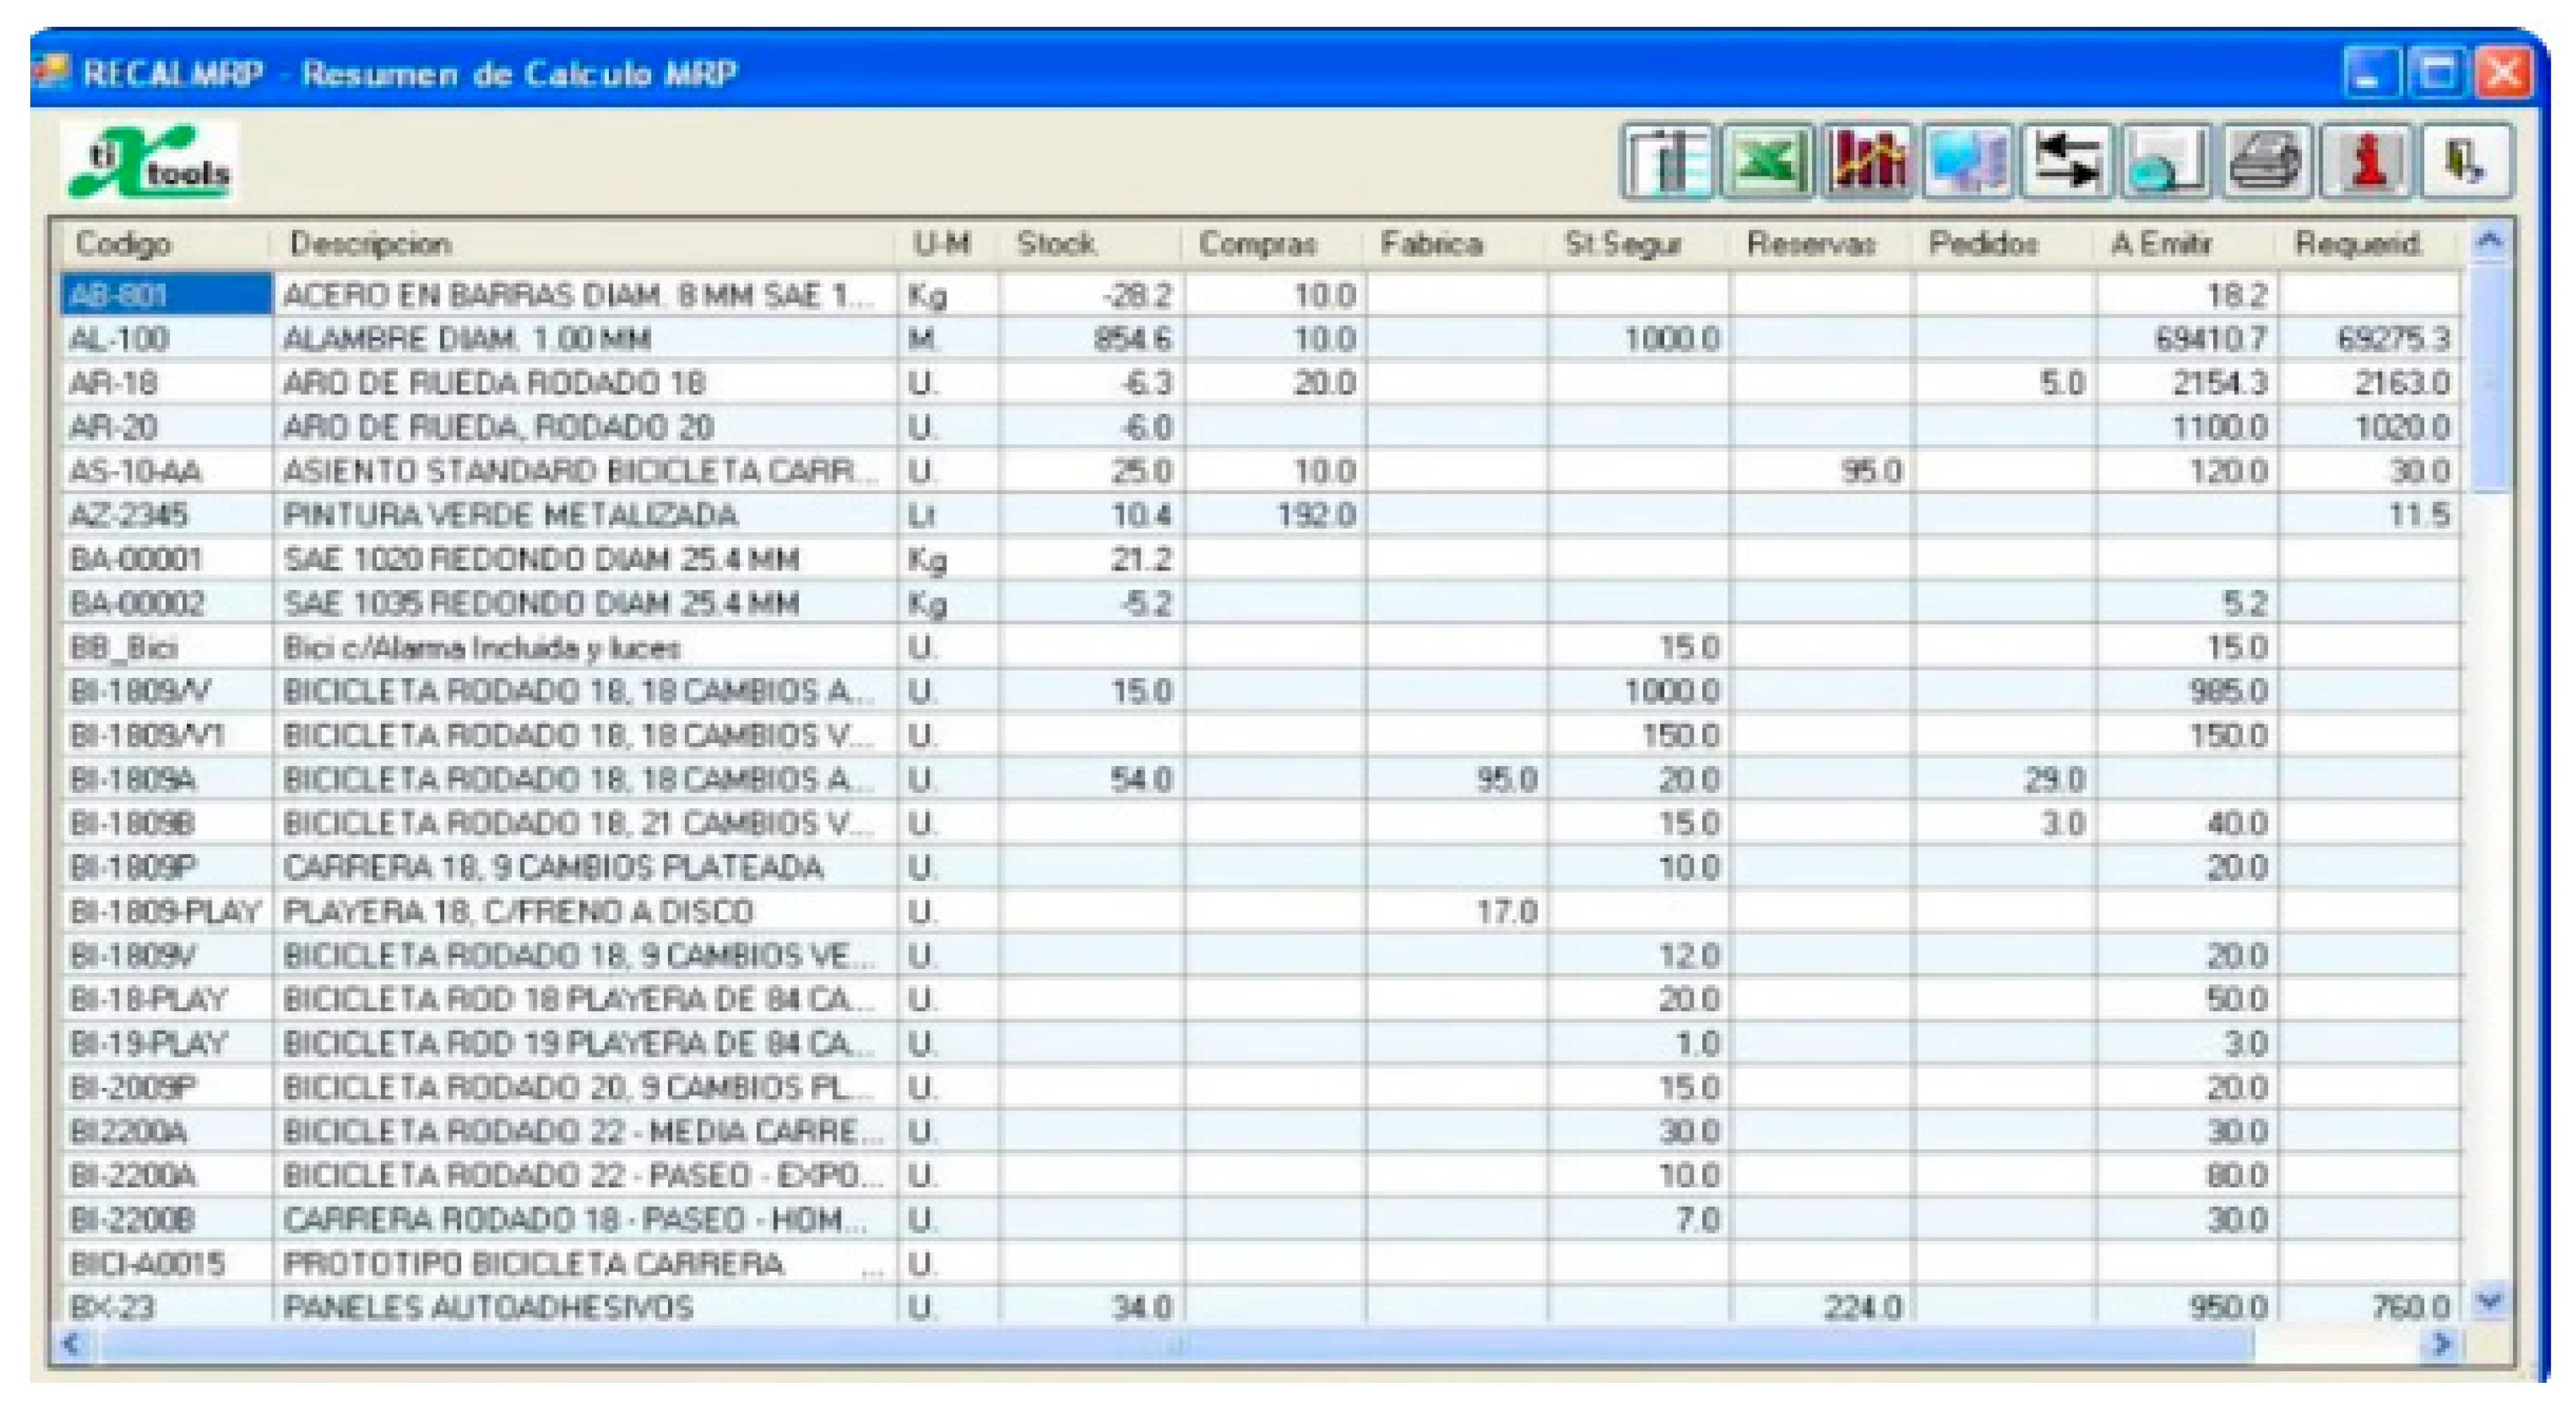
Task: Select row code AR-18
Action: click(167, 383)
